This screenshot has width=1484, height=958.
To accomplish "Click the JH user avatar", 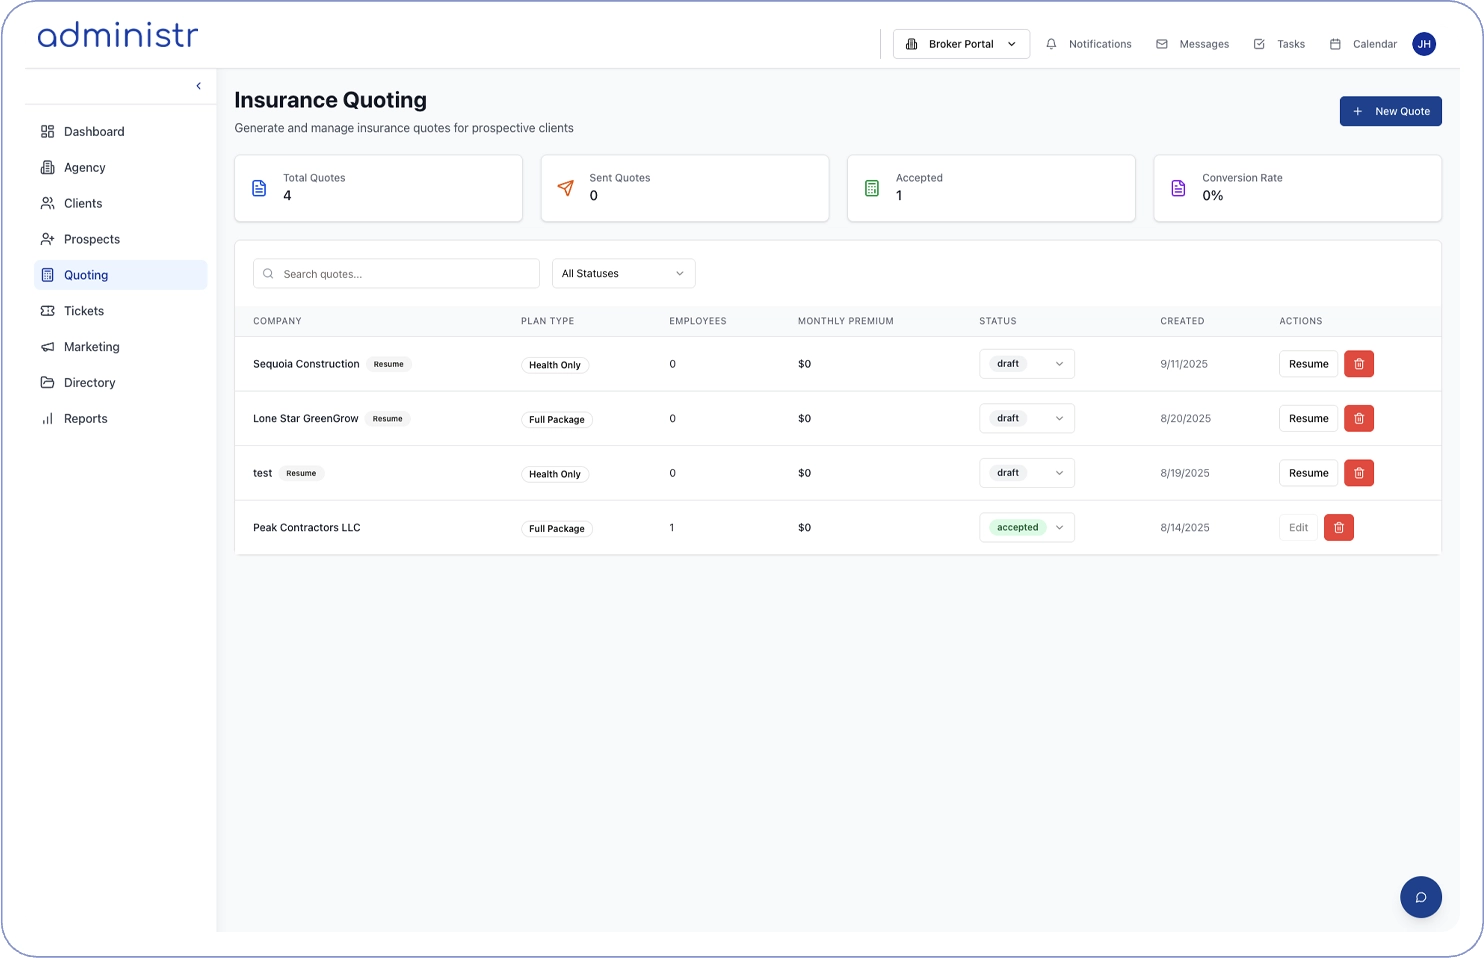I will click(1424, 44).
